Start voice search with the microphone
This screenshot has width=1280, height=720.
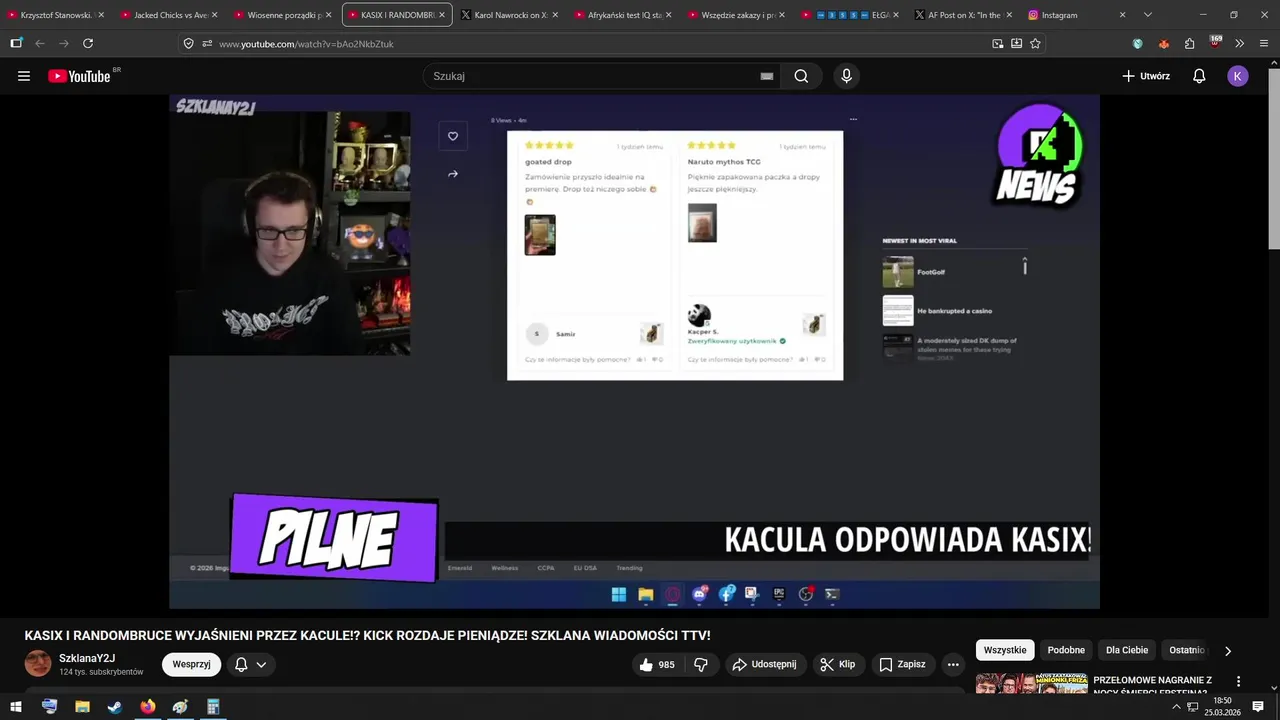847,76
